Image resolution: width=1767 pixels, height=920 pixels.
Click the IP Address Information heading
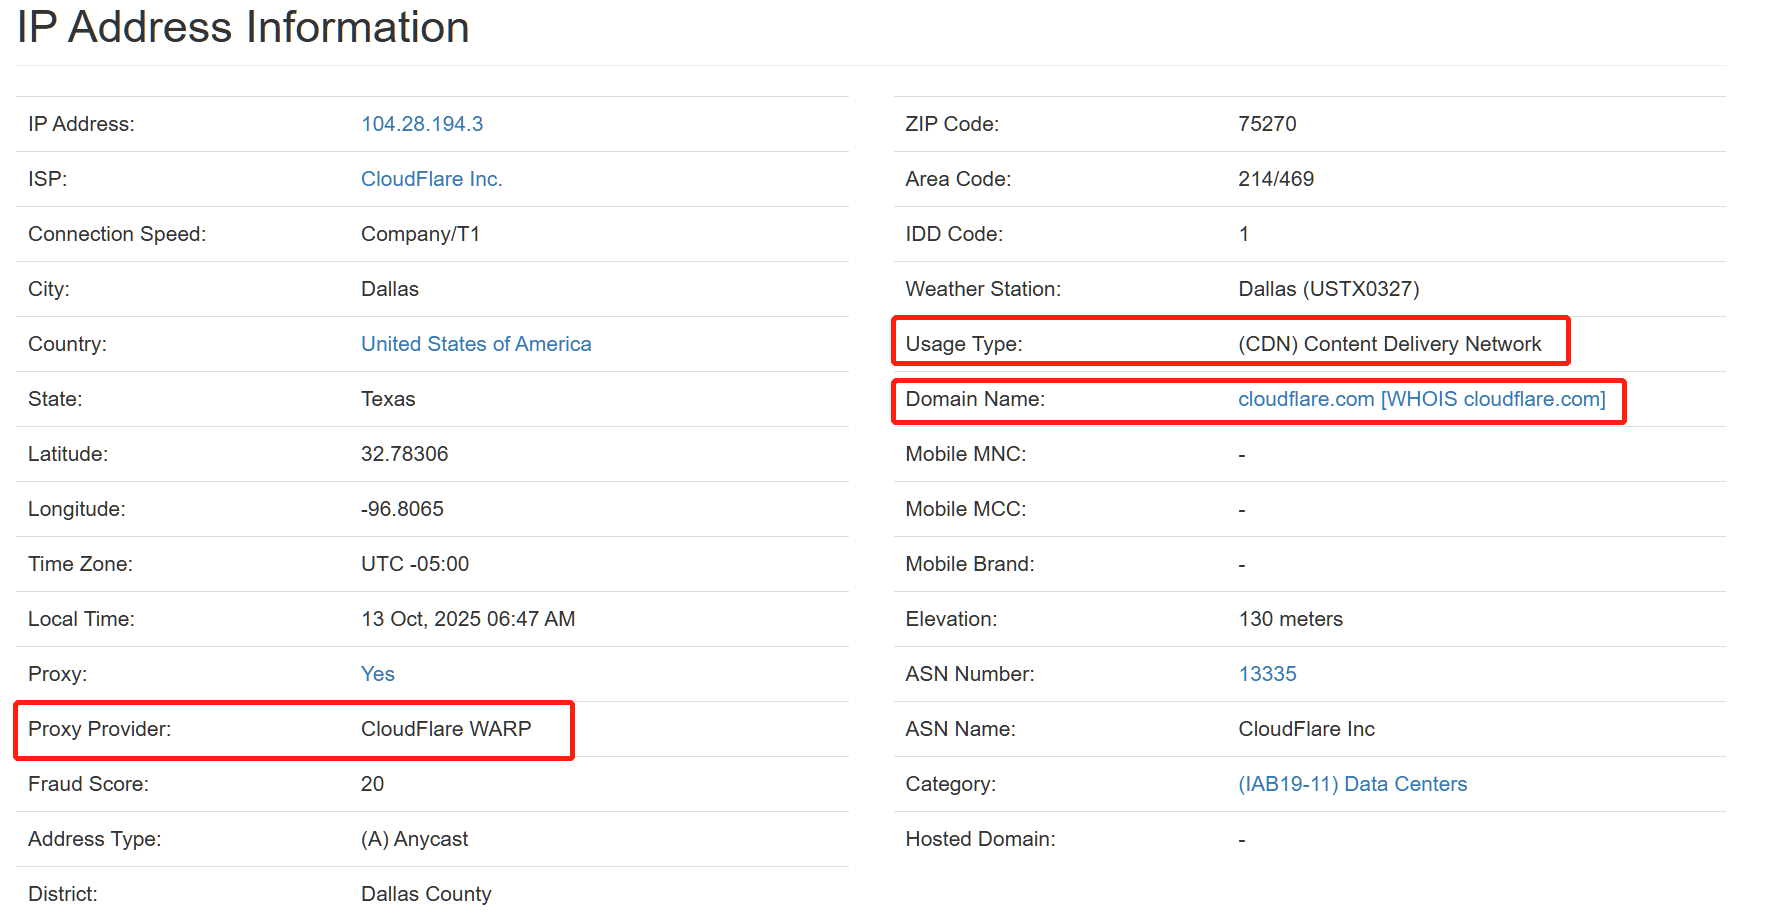pyautogui.click(x=243, y=27)
